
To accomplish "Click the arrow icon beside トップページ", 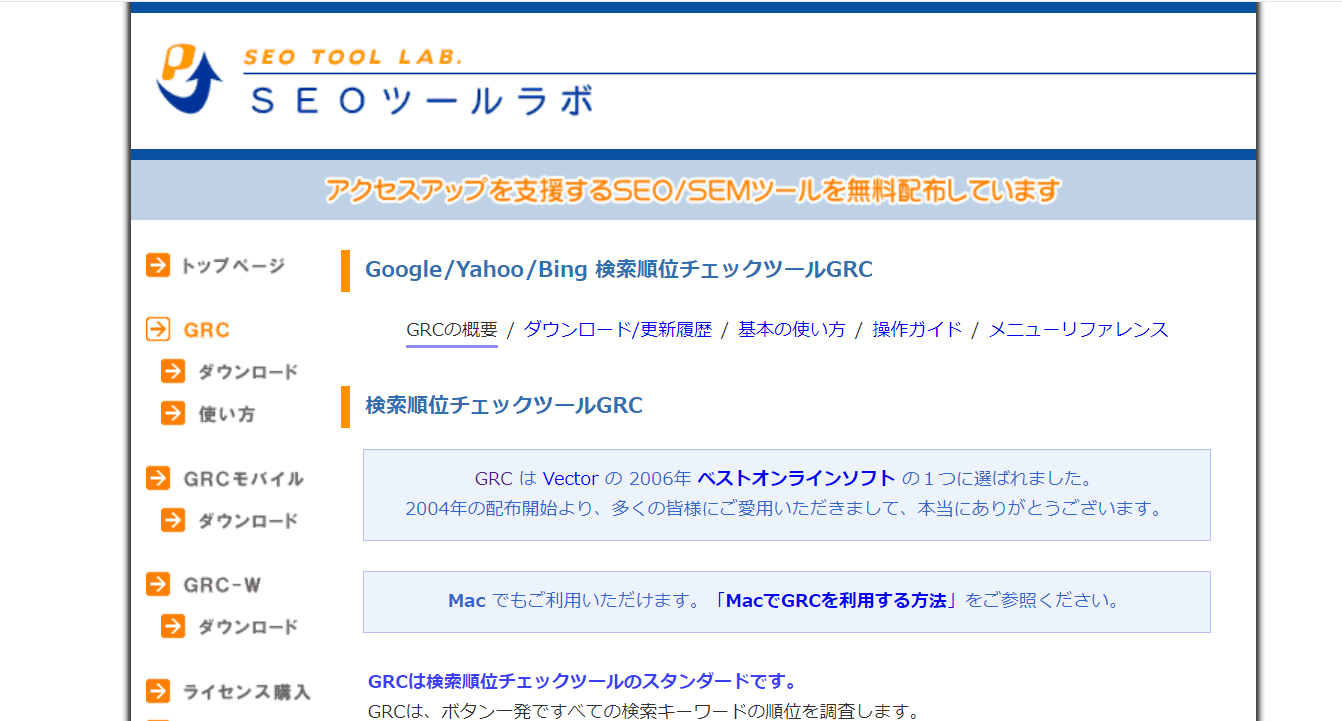I will 158,265.
